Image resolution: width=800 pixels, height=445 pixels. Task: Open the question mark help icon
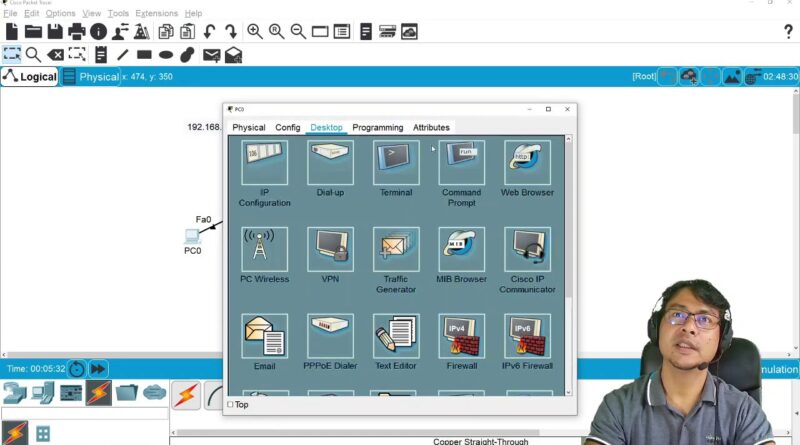788,32
